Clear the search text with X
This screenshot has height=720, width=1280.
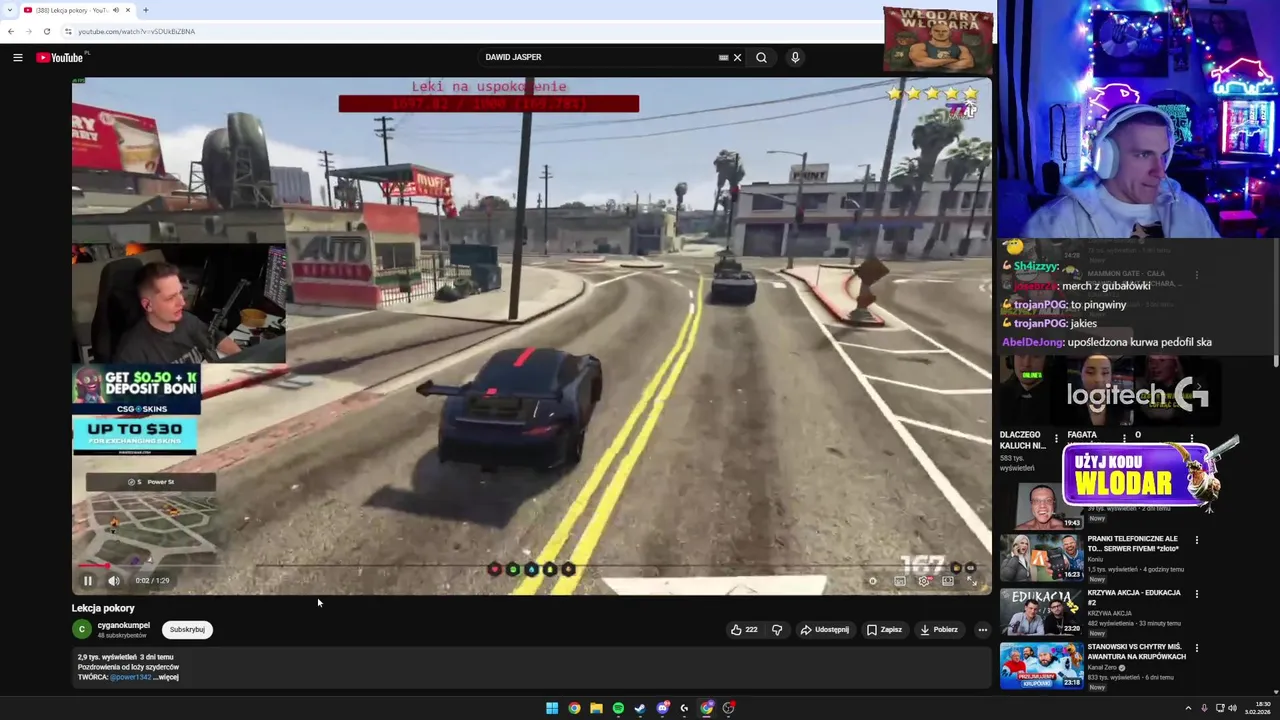737,57
